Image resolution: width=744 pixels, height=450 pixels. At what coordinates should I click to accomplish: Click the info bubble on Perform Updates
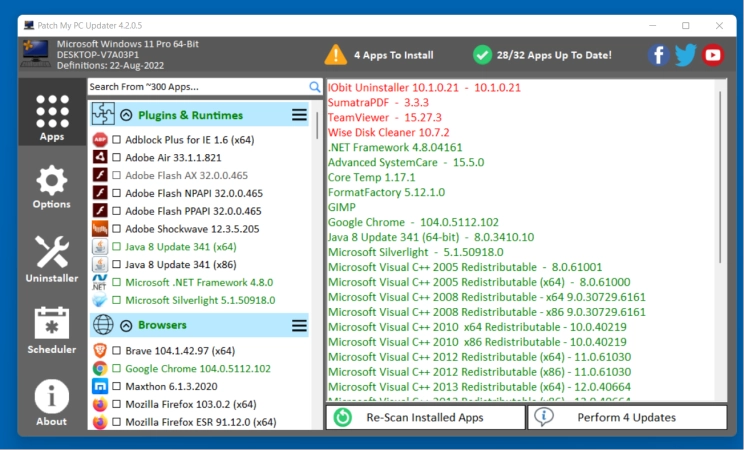(544, 417)
